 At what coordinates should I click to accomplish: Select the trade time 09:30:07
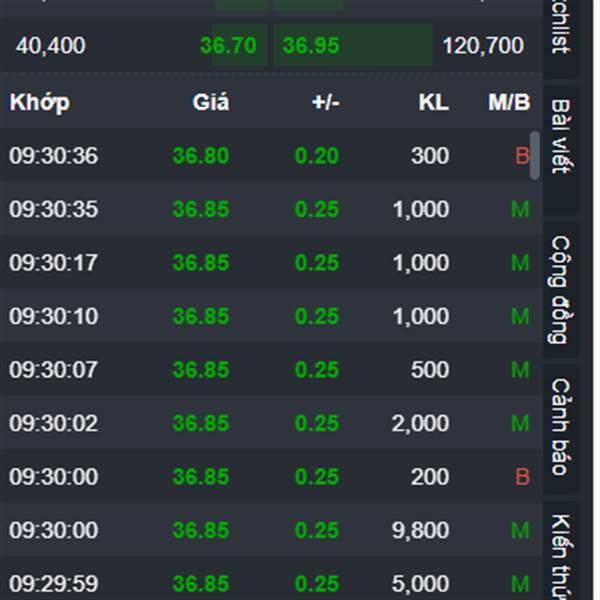[53, 370]
